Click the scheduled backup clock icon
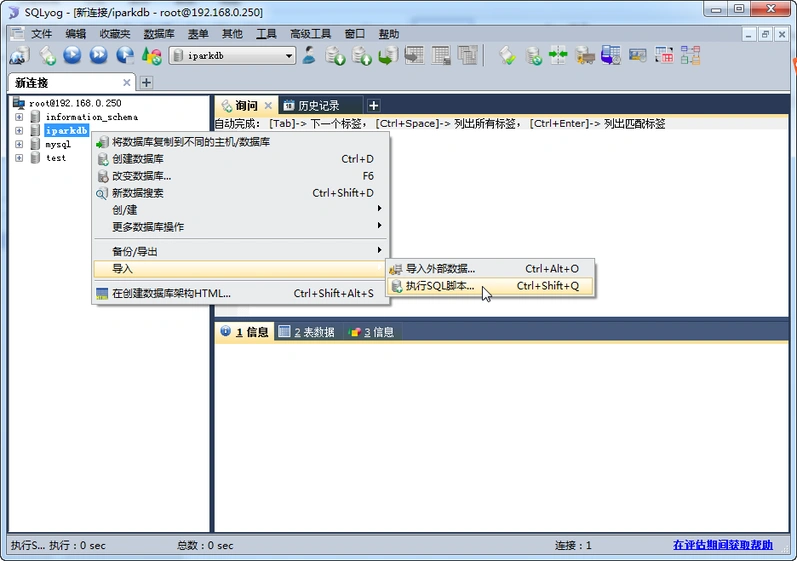This screenshot has height=561, width=797. (x=611, y=55)
